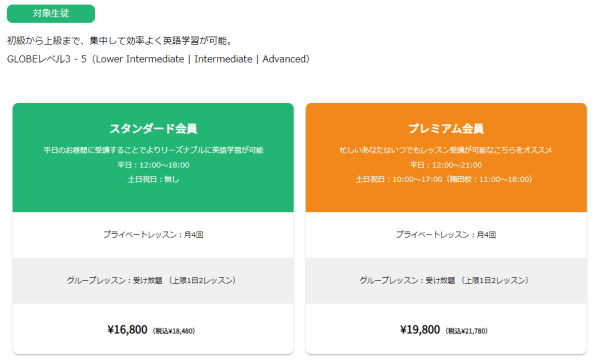Click Premium 土日祝日 10:00~17:00 line
This screenshot has width=600, height=362.
tap(444, 179)
